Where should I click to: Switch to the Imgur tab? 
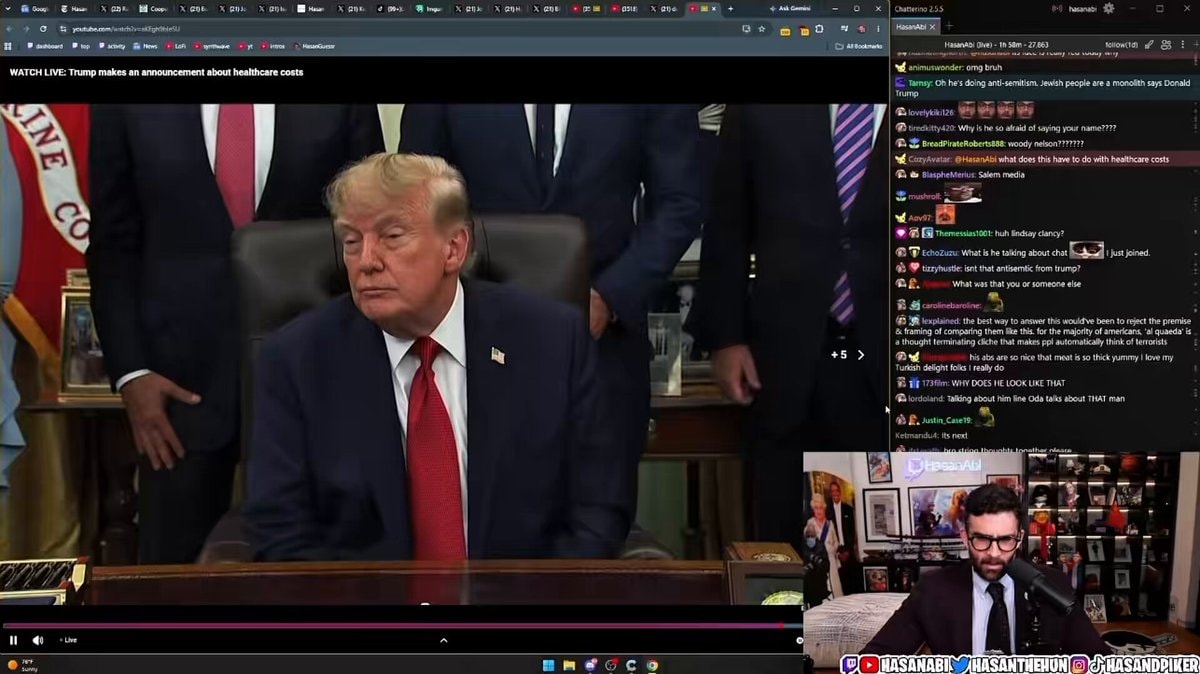click(x=431, y=8)
